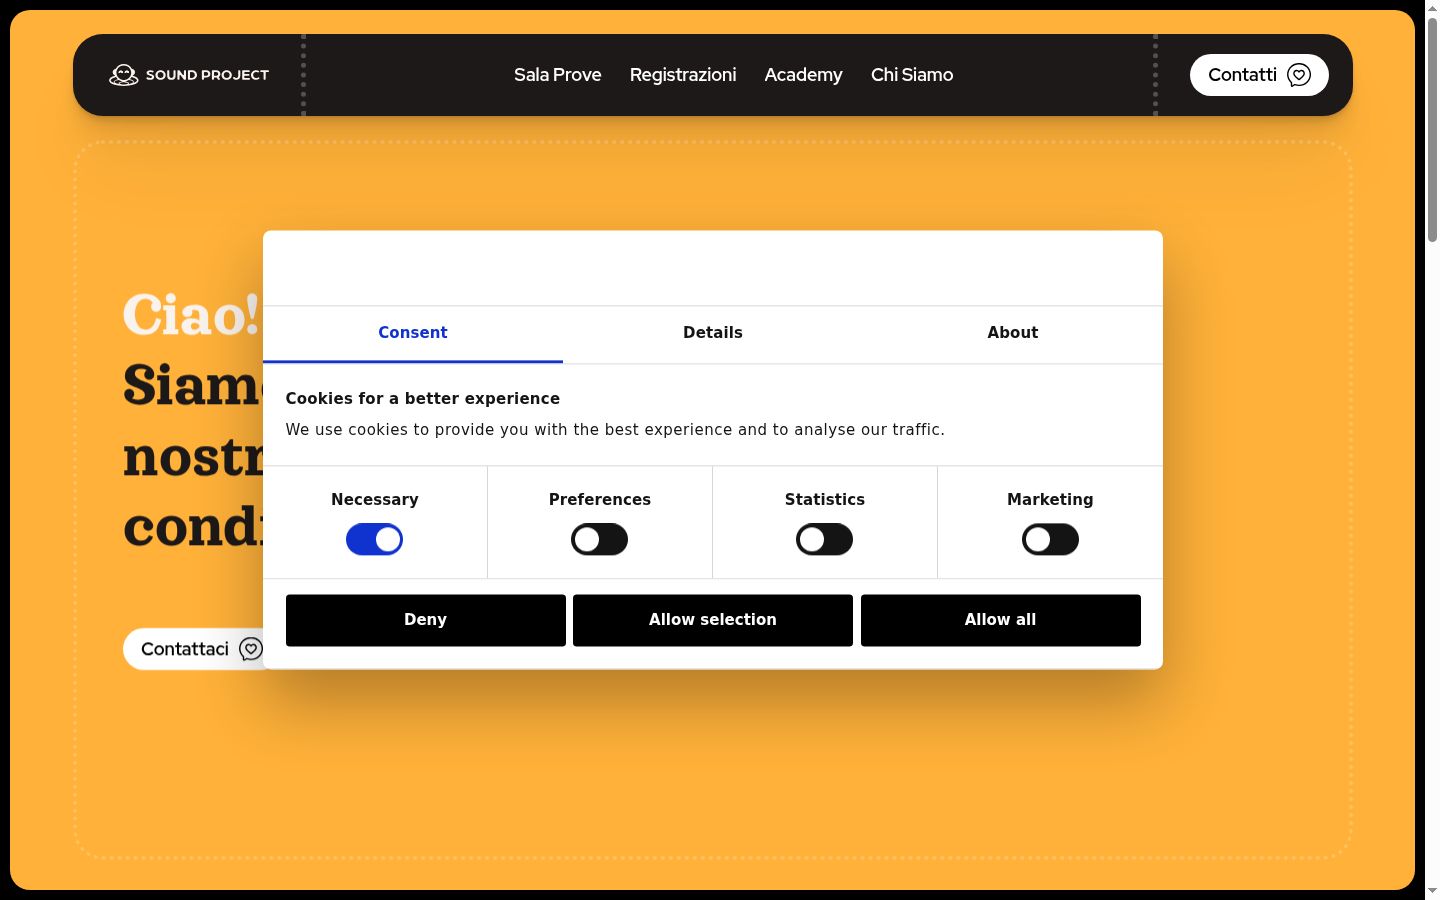Viewport: 1440px width, 900px height.
Task: Click the 'We use cookies' description text
Action: tap(615, 430)
